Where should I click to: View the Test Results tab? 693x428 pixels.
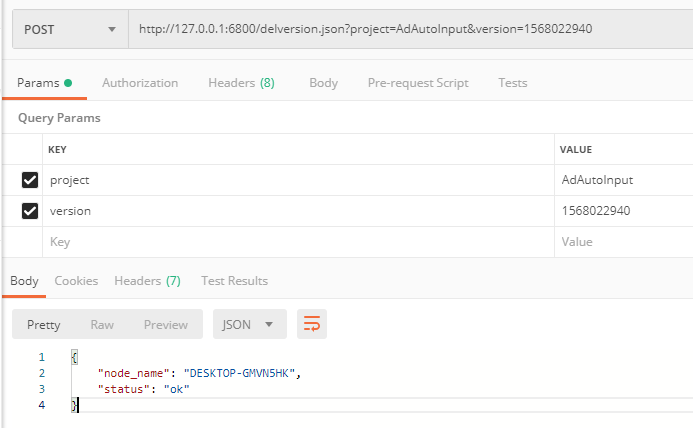[234, 281]
